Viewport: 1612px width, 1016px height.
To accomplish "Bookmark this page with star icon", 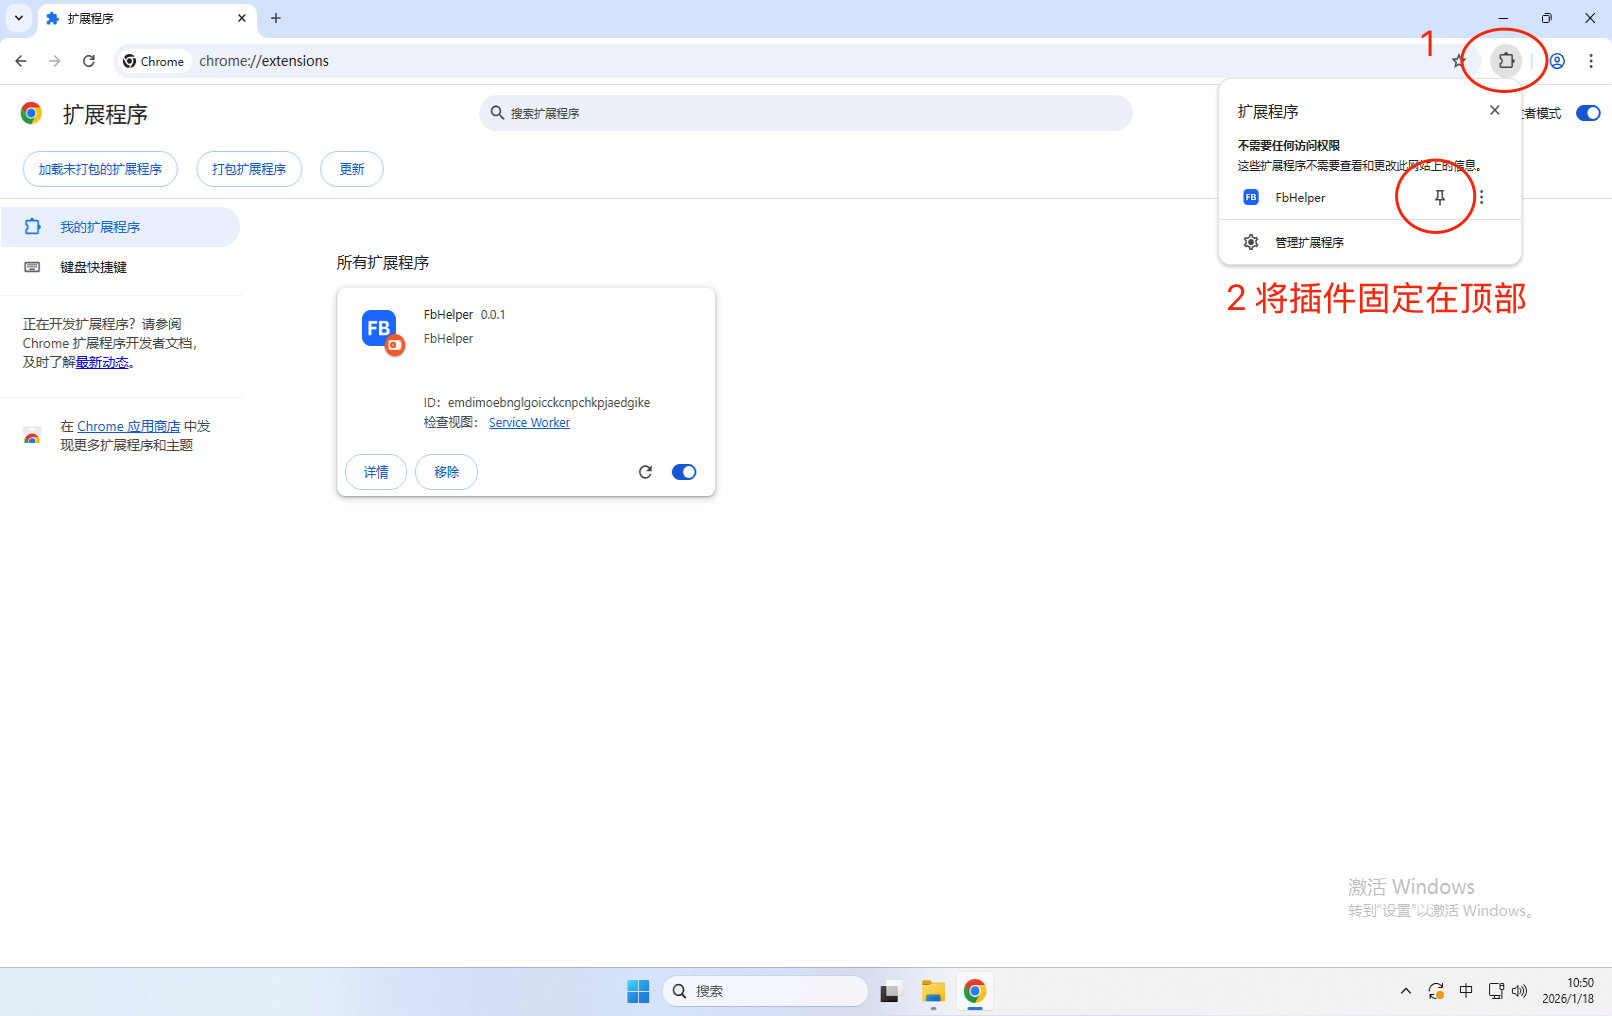I will point(1459,61).
